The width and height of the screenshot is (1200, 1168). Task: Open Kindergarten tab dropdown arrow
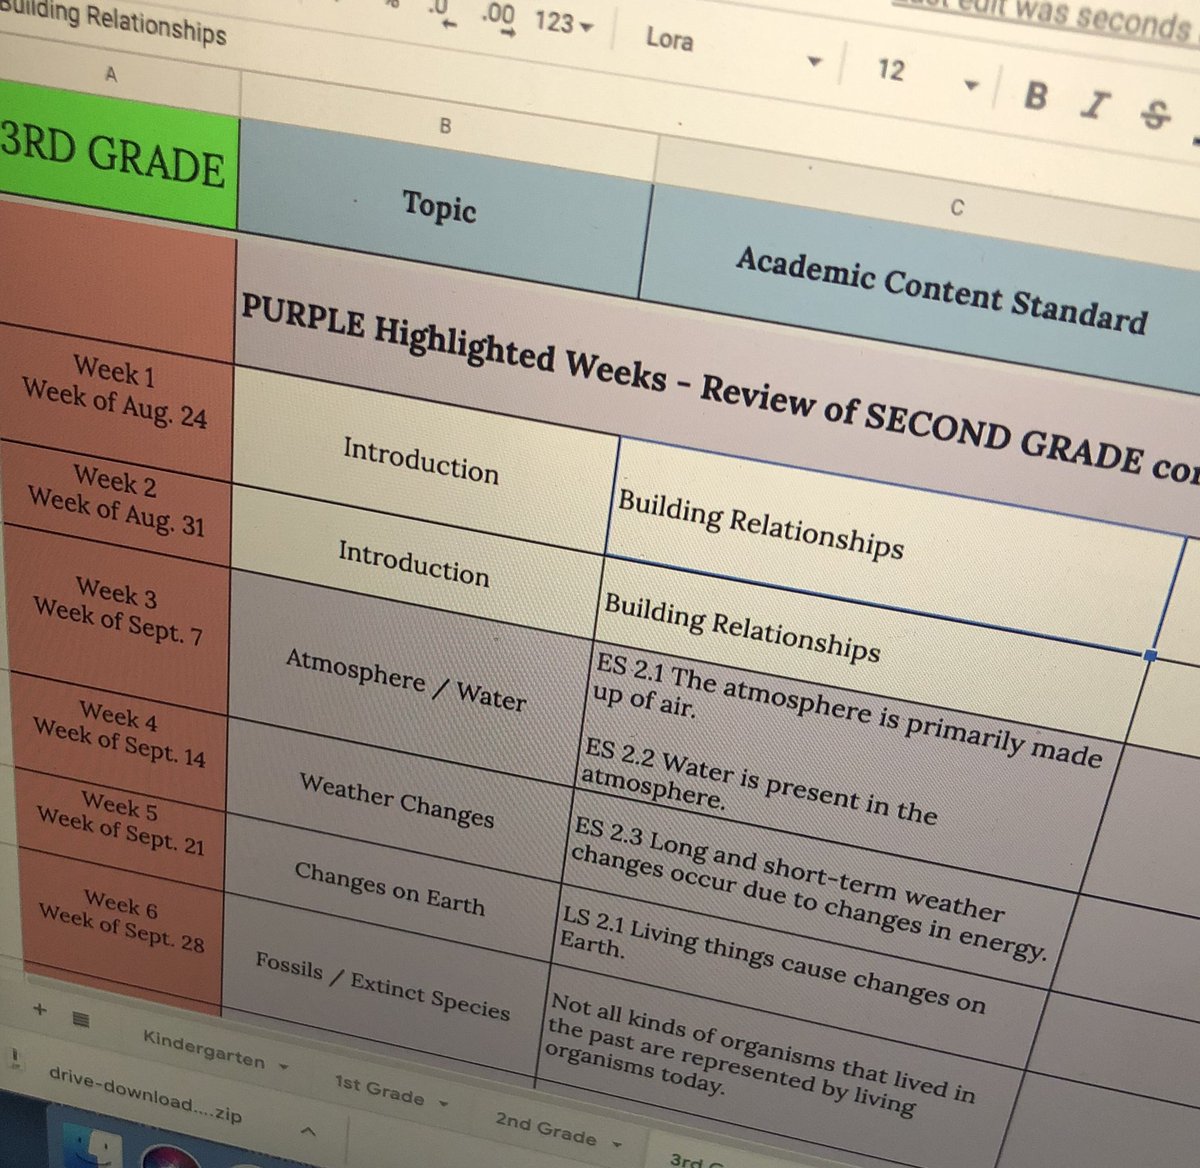pos(284,1067)
